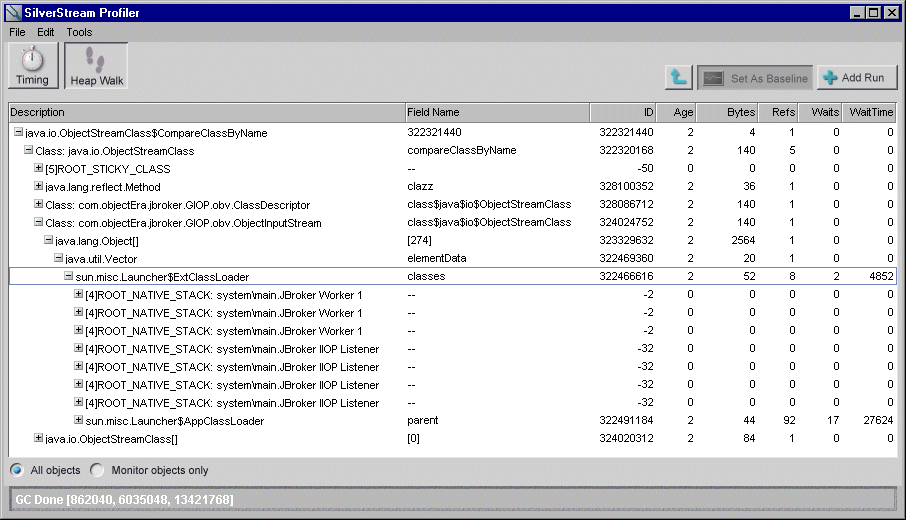Sort by Field Name column header
The width and height of the screenshot is (906, 520).
(497, 112)
